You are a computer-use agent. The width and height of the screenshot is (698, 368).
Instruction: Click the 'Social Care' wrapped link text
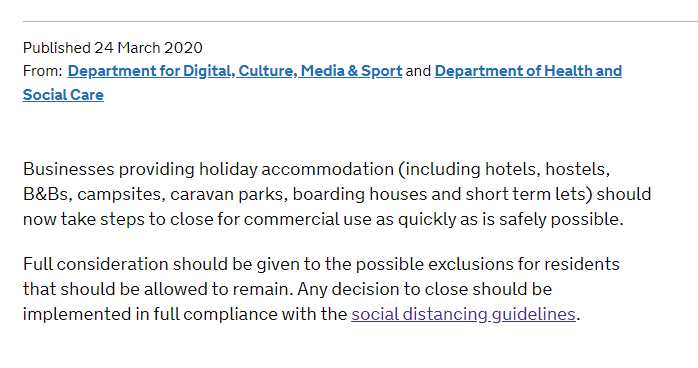(63, 95)
